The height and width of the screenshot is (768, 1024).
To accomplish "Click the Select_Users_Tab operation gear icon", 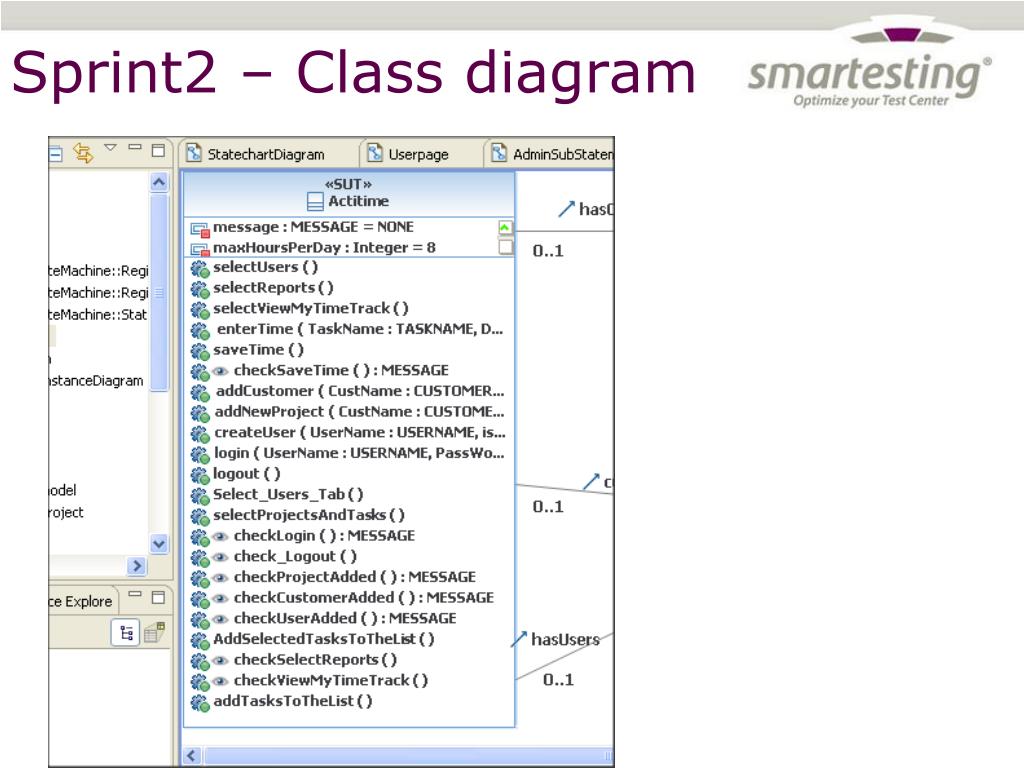I will click(x=200, y=496).
